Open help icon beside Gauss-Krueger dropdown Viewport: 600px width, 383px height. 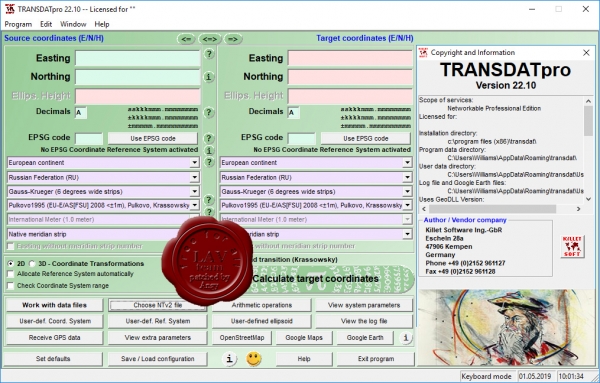click(209, 199)
